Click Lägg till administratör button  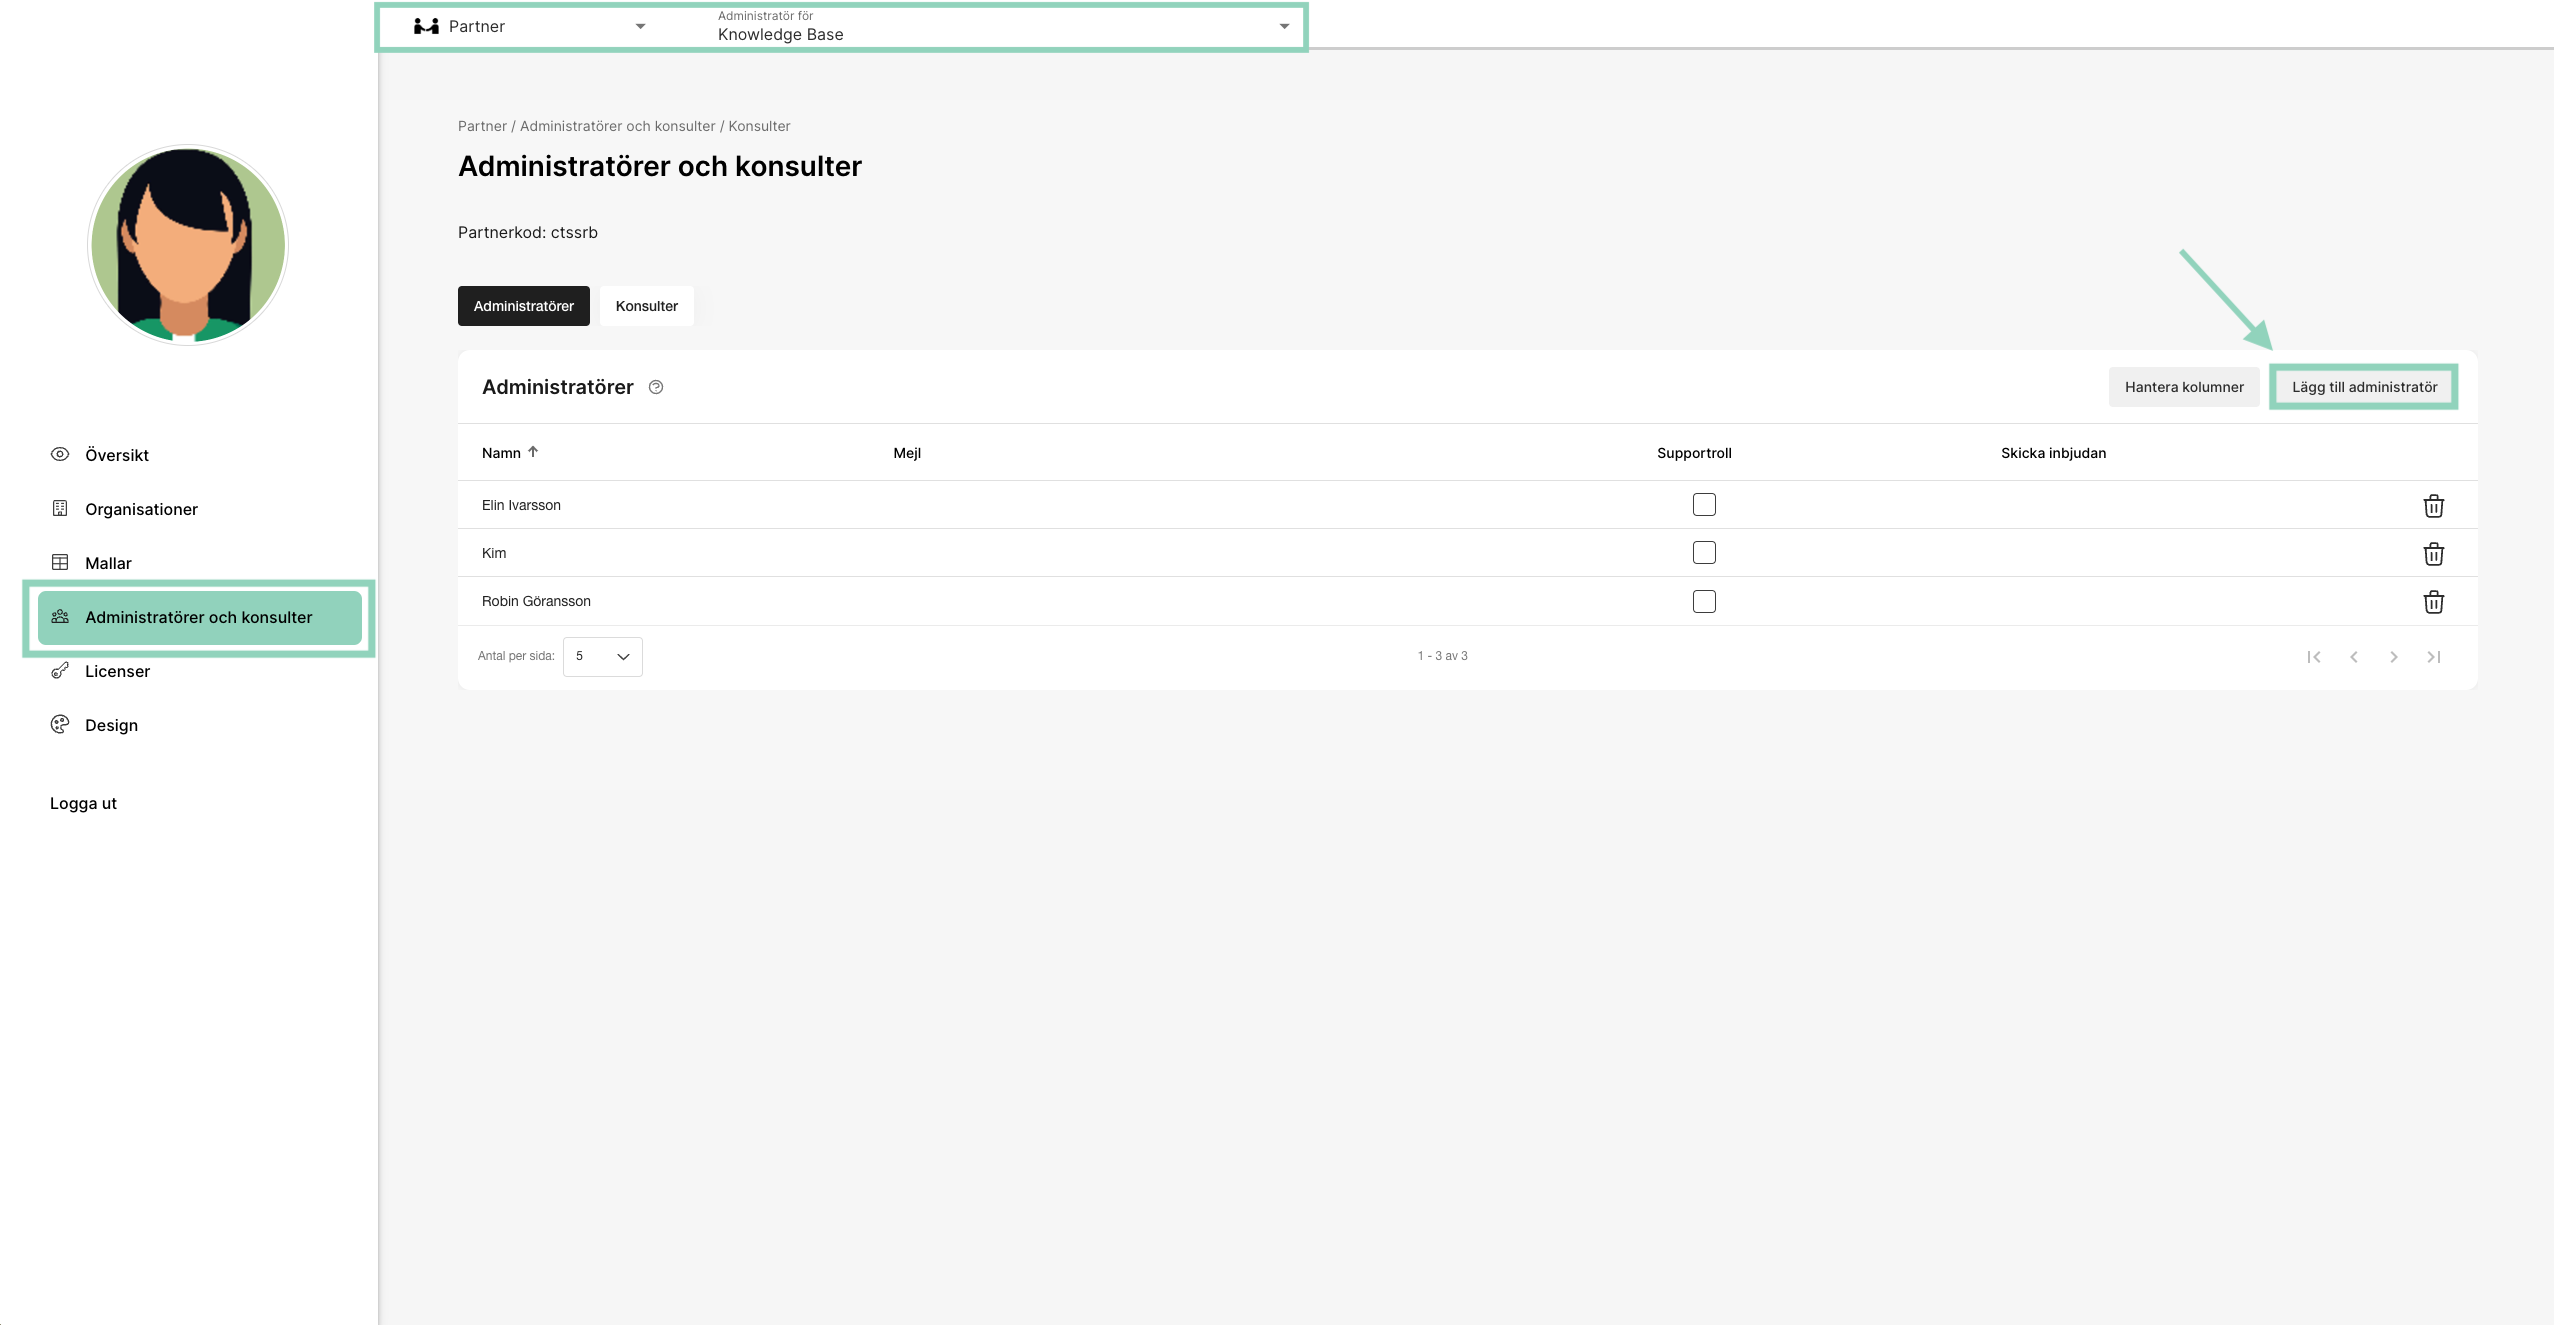coord(2364,387)
